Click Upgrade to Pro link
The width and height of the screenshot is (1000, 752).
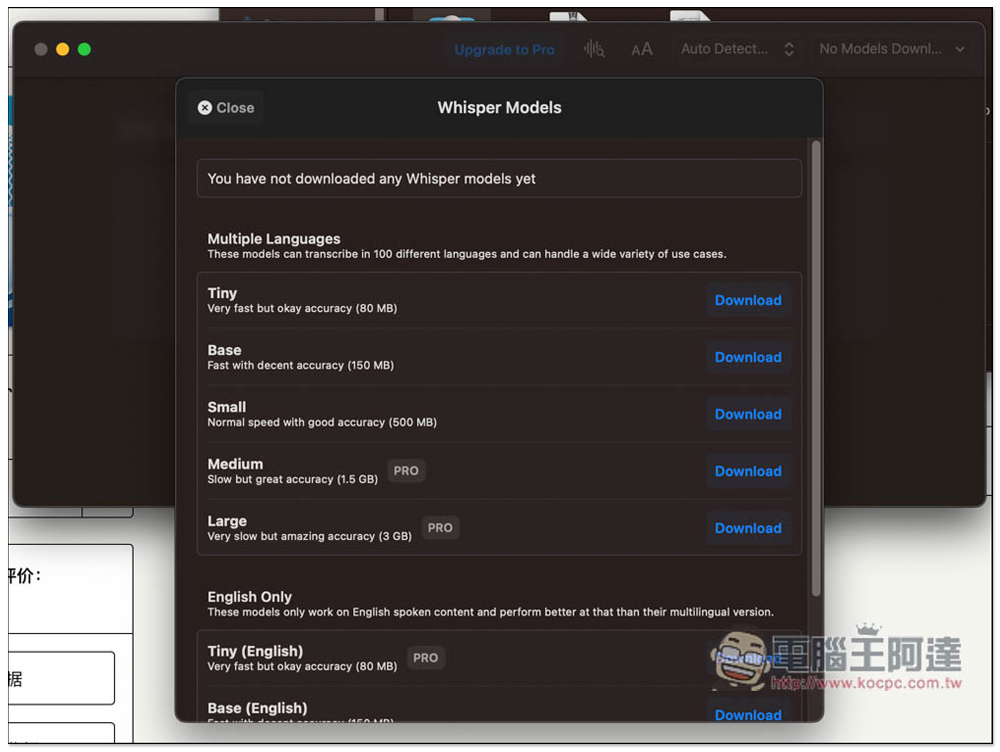coord(504,49)
